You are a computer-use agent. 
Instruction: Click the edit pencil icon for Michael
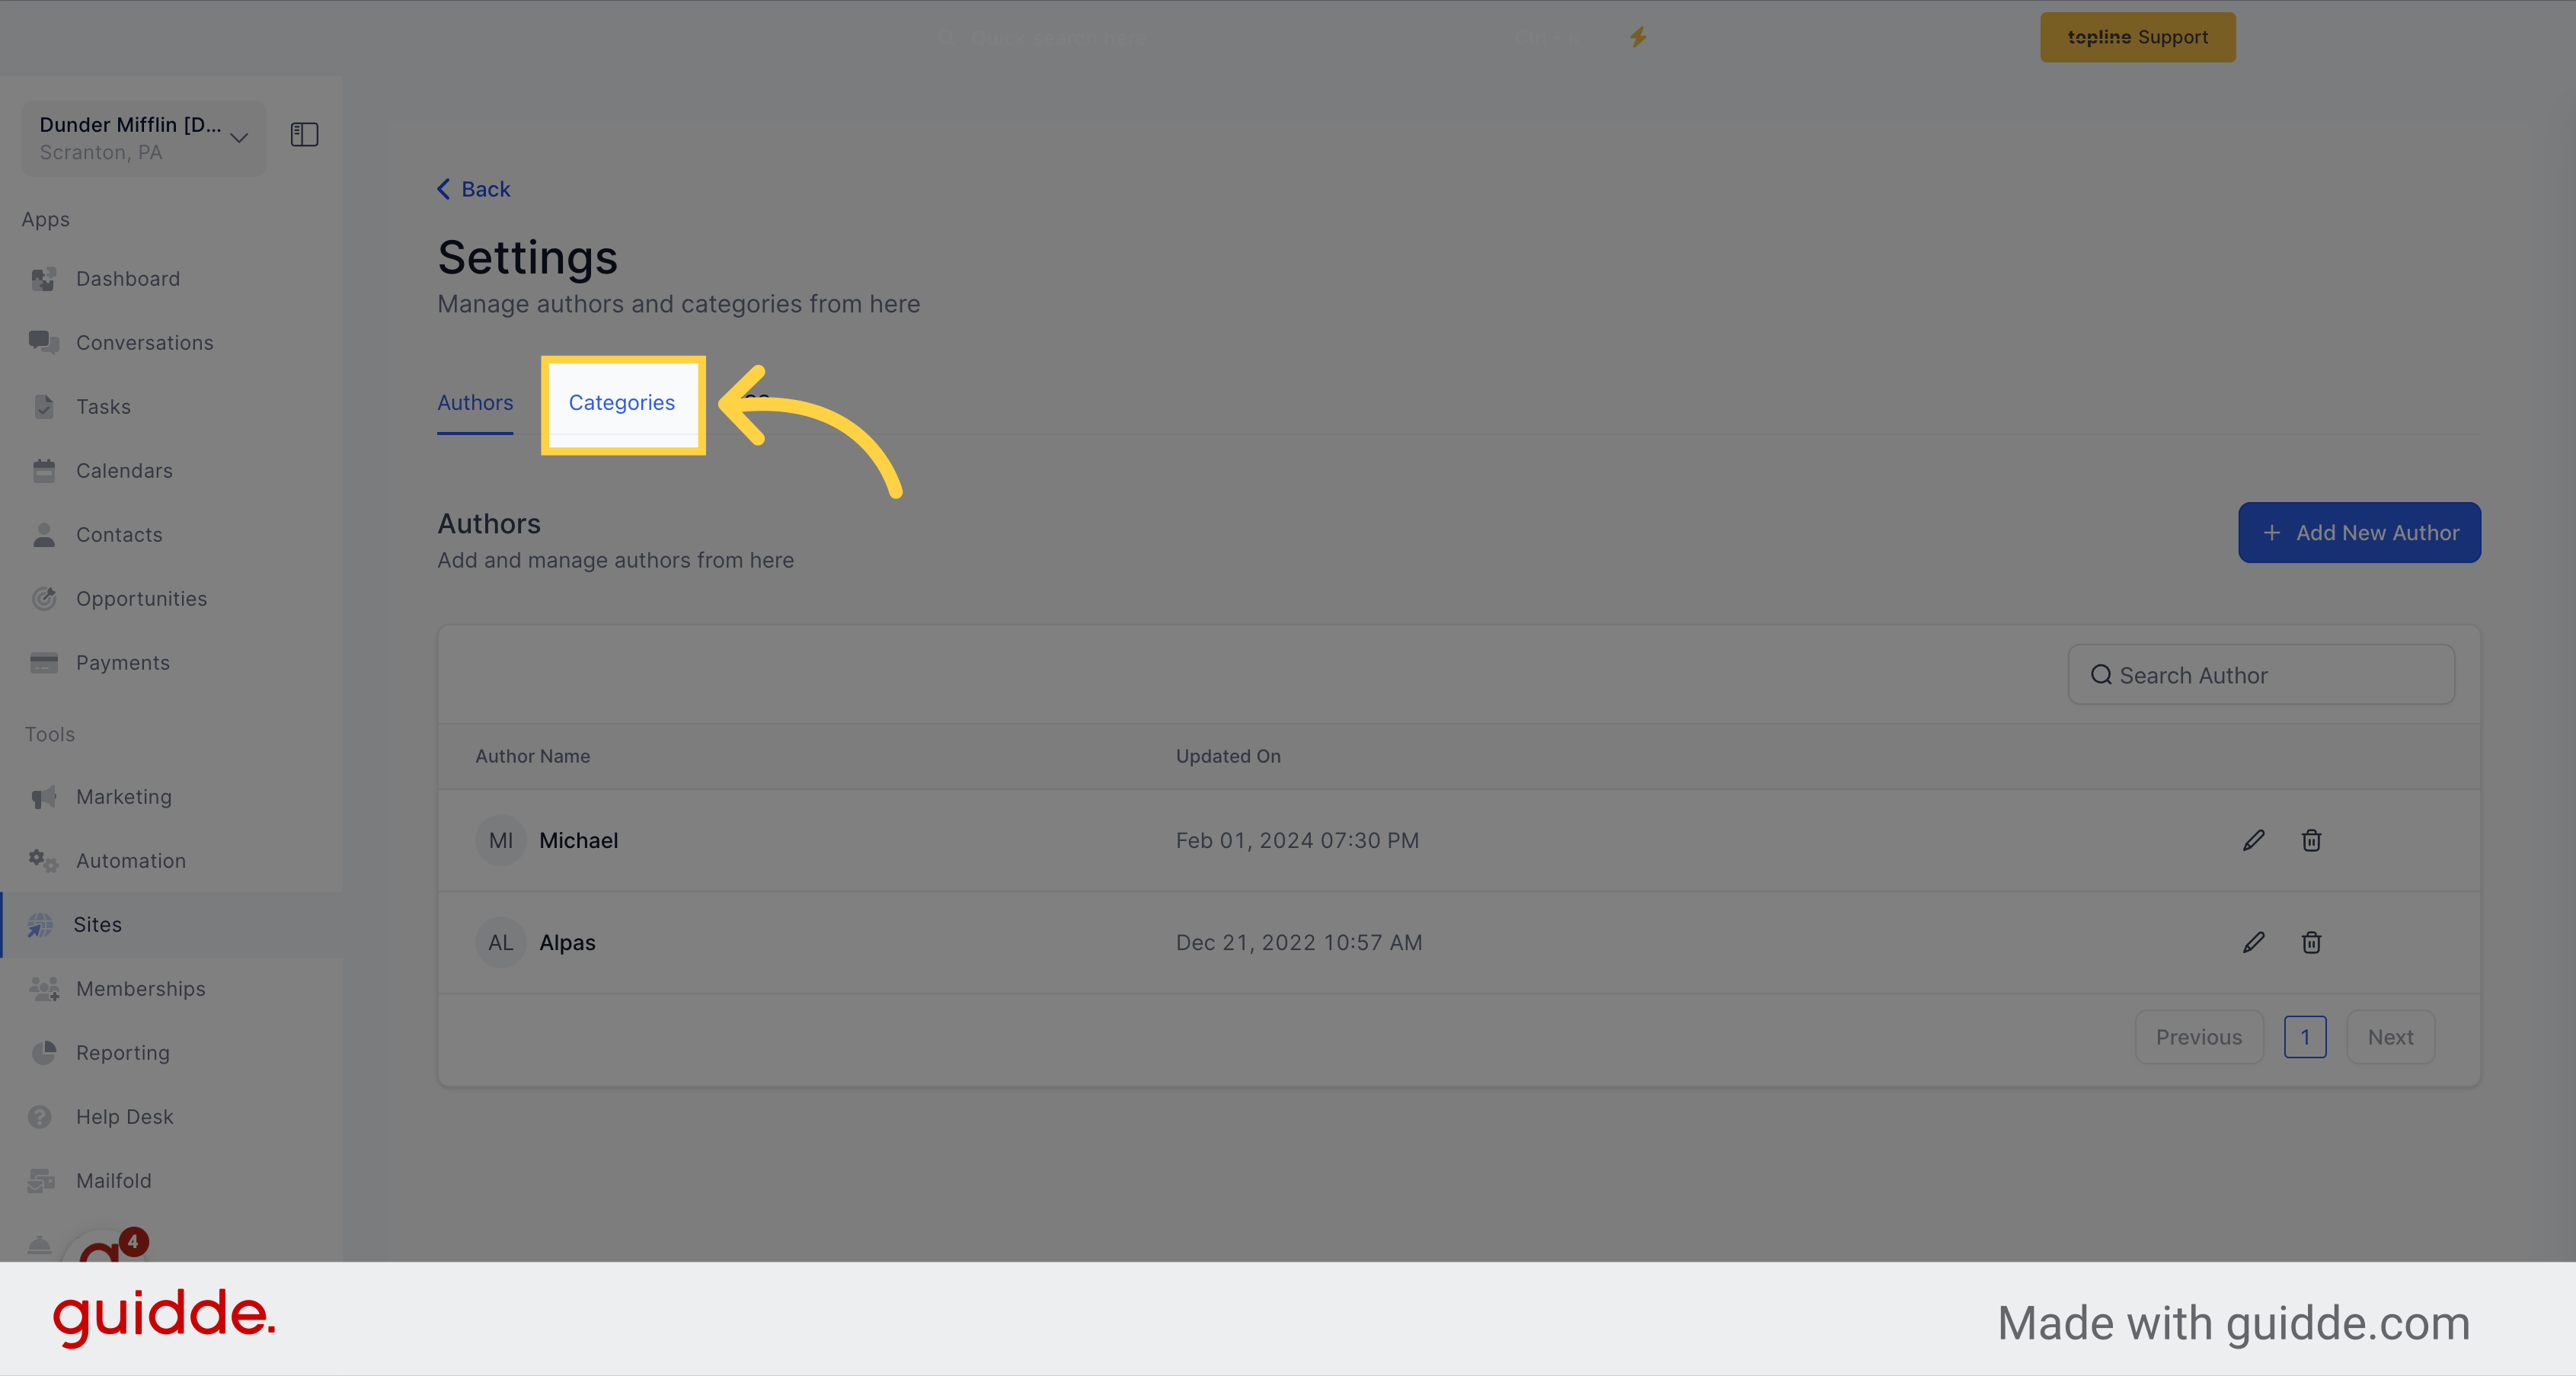pyautogui.click(x=2254, y=839)
